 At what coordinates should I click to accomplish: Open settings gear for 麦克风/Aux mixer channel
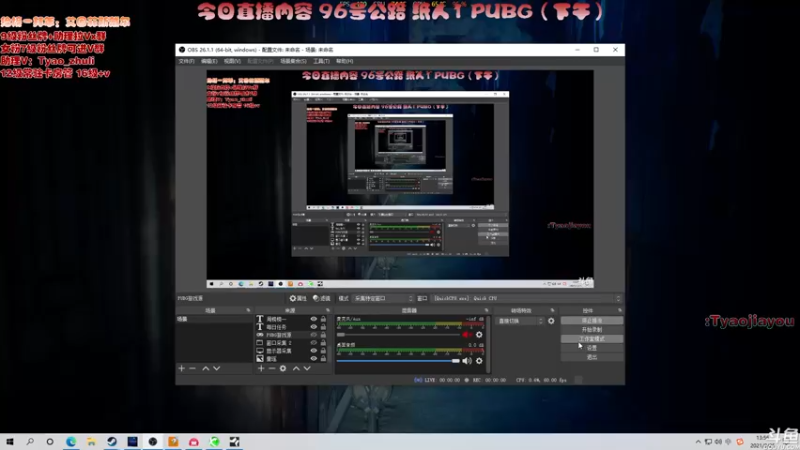click(x=479, y=335)
